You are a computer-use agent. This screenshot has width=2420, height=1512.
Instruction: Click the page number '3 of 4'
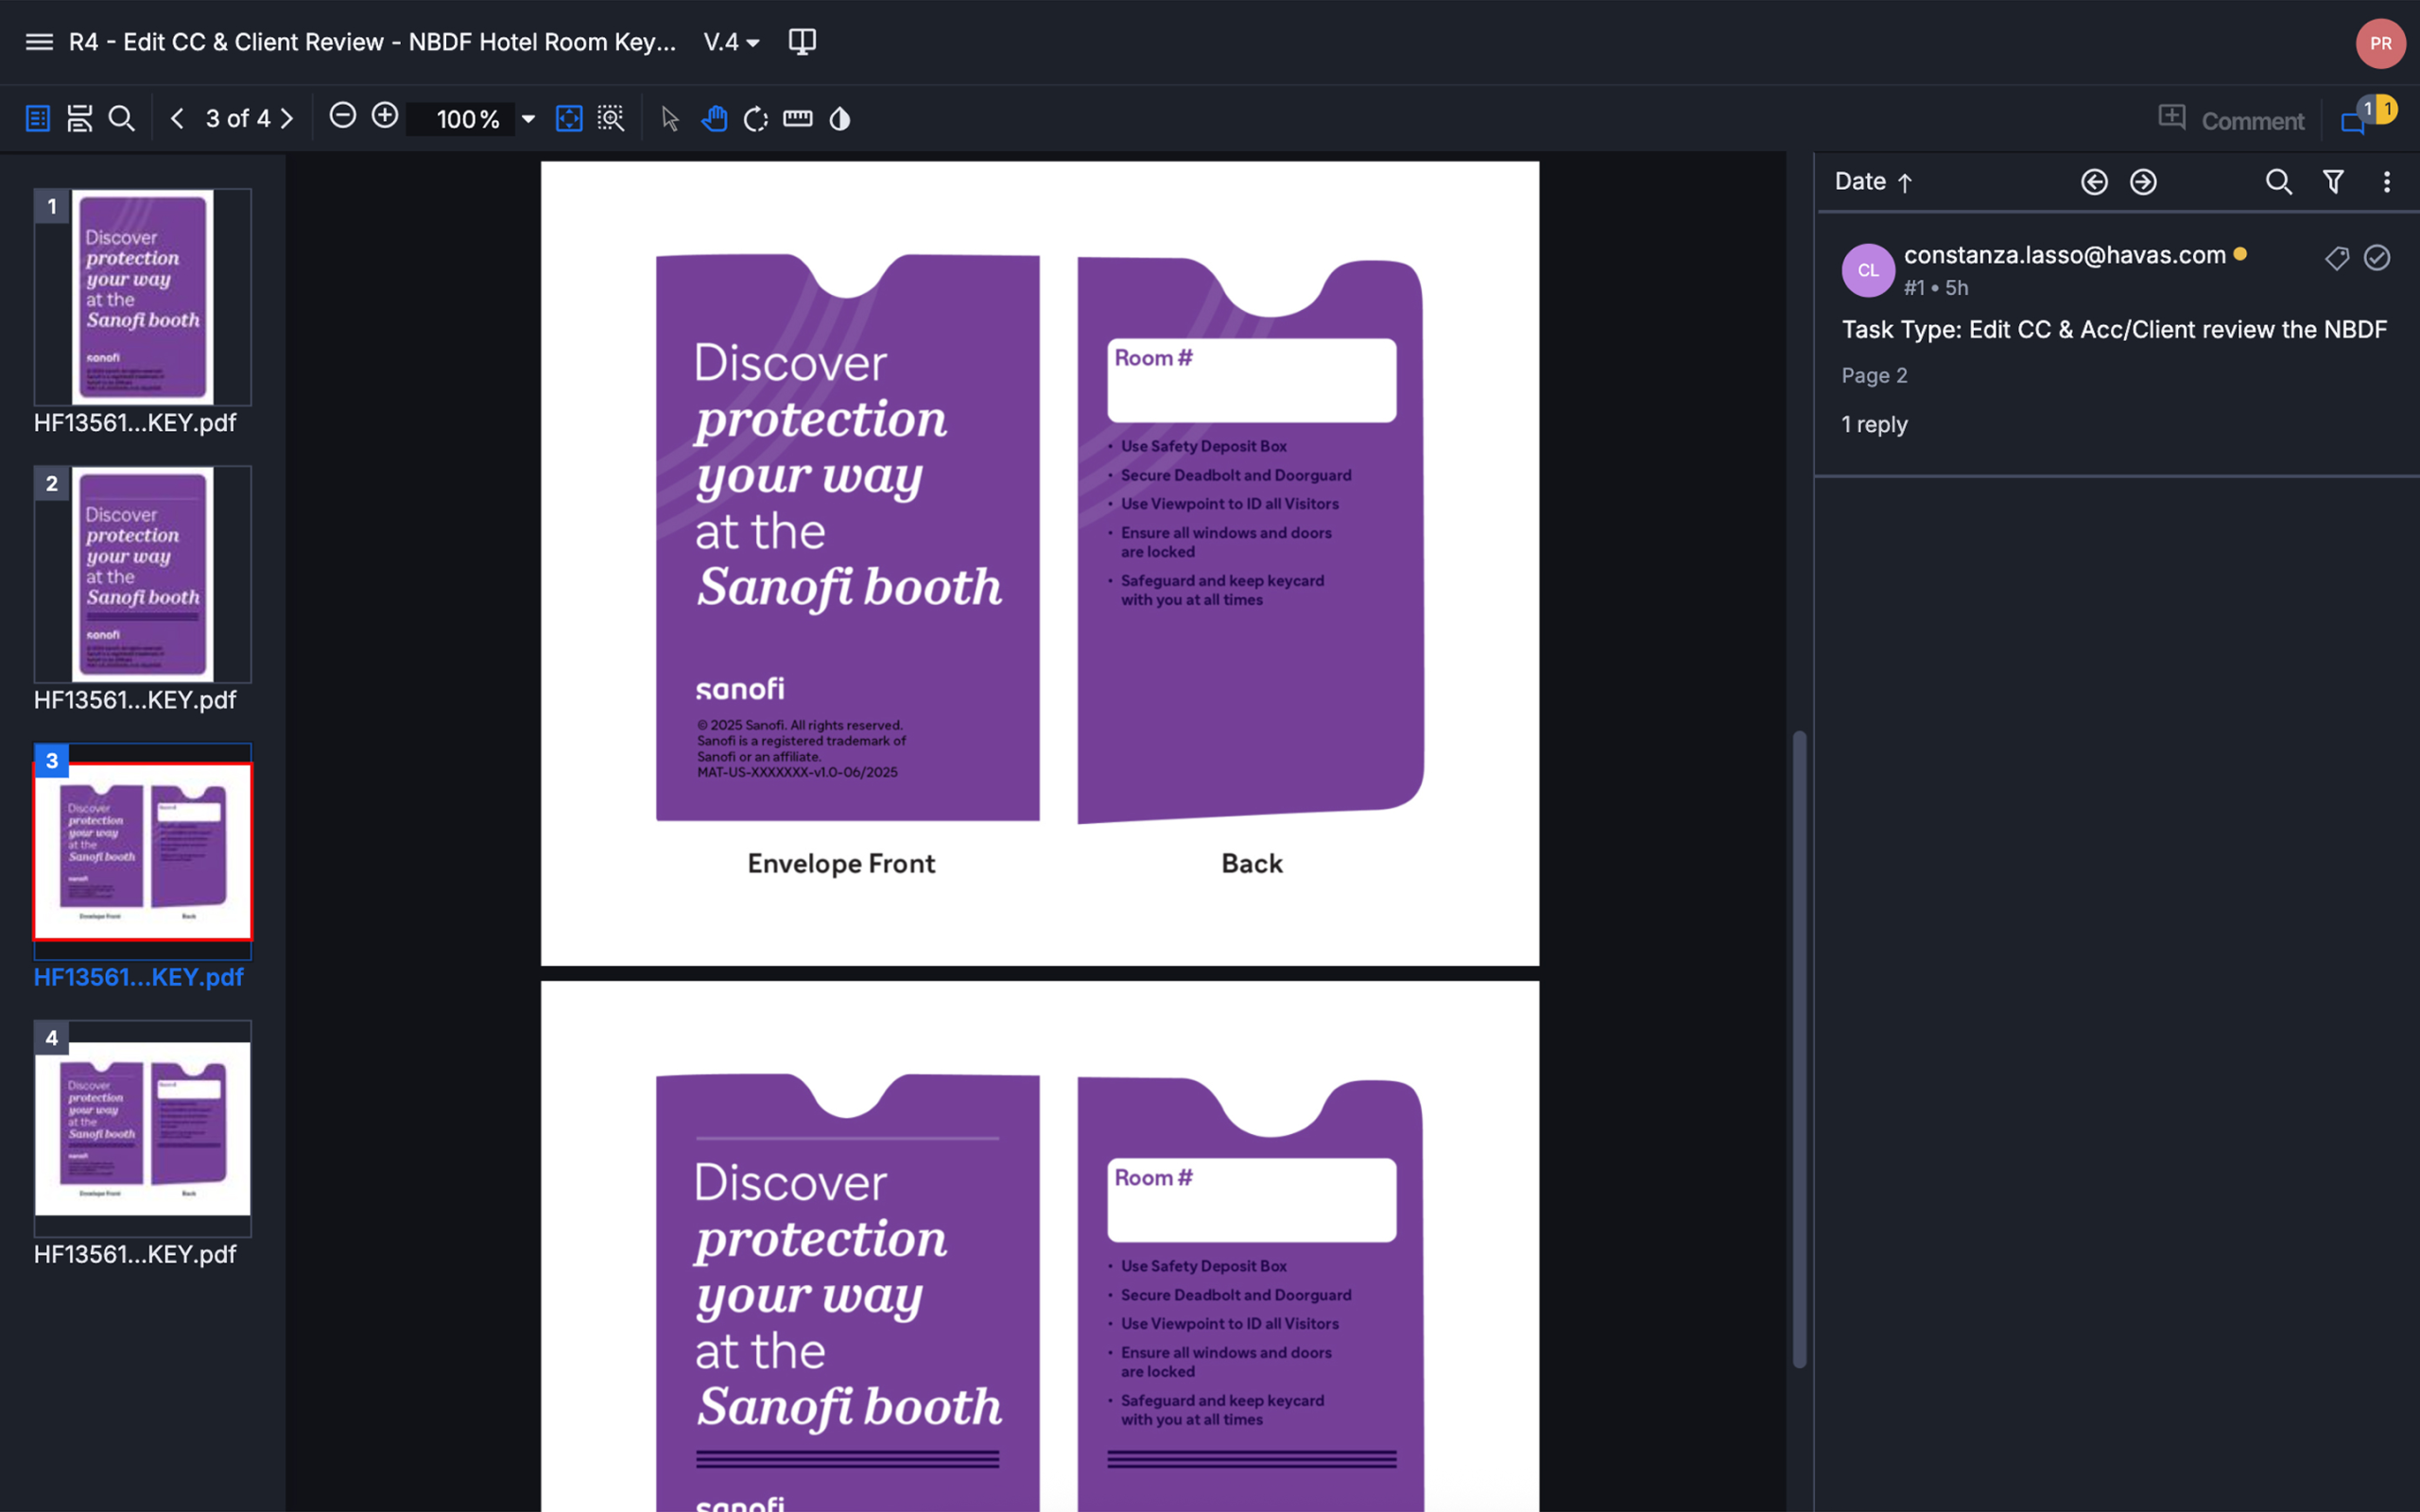point(237,119)
